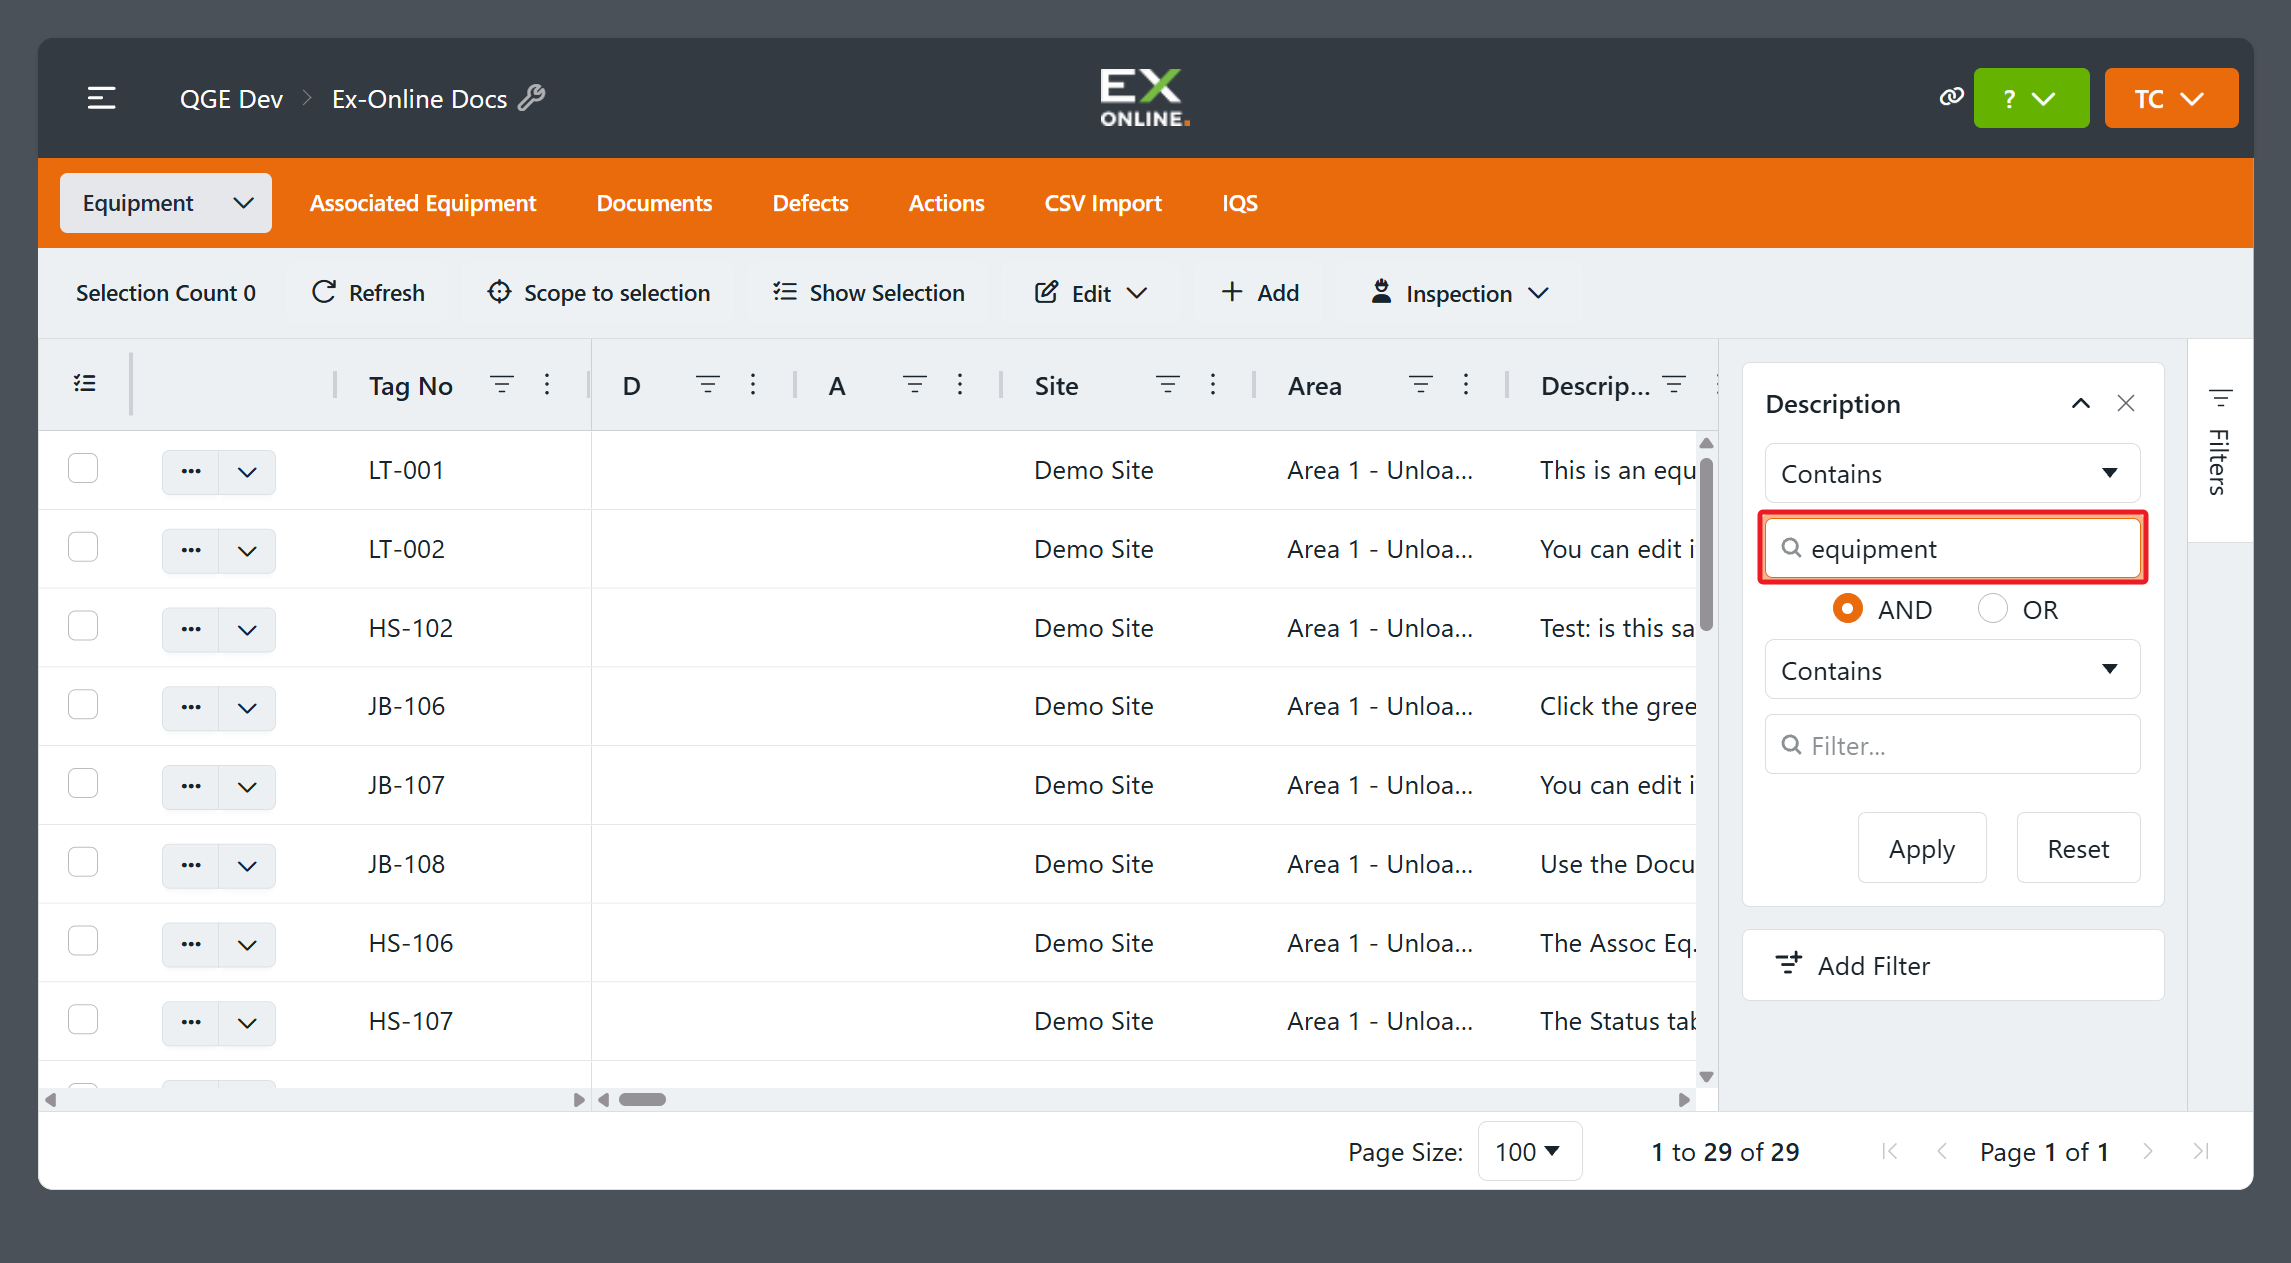
Task: Open the Filters side panel tab
Action: pos(2220,441)
